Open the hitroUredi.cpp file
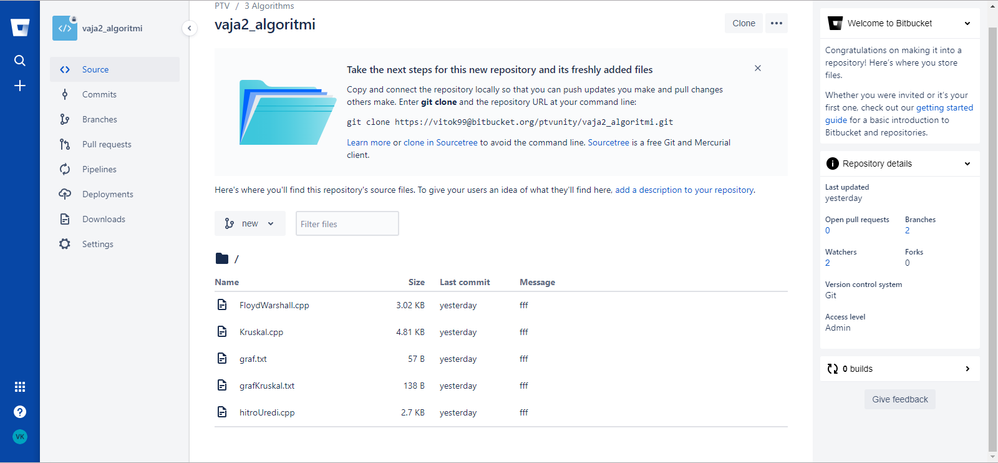This screenshot has width=998, height=463. click(x=267, y=412)
